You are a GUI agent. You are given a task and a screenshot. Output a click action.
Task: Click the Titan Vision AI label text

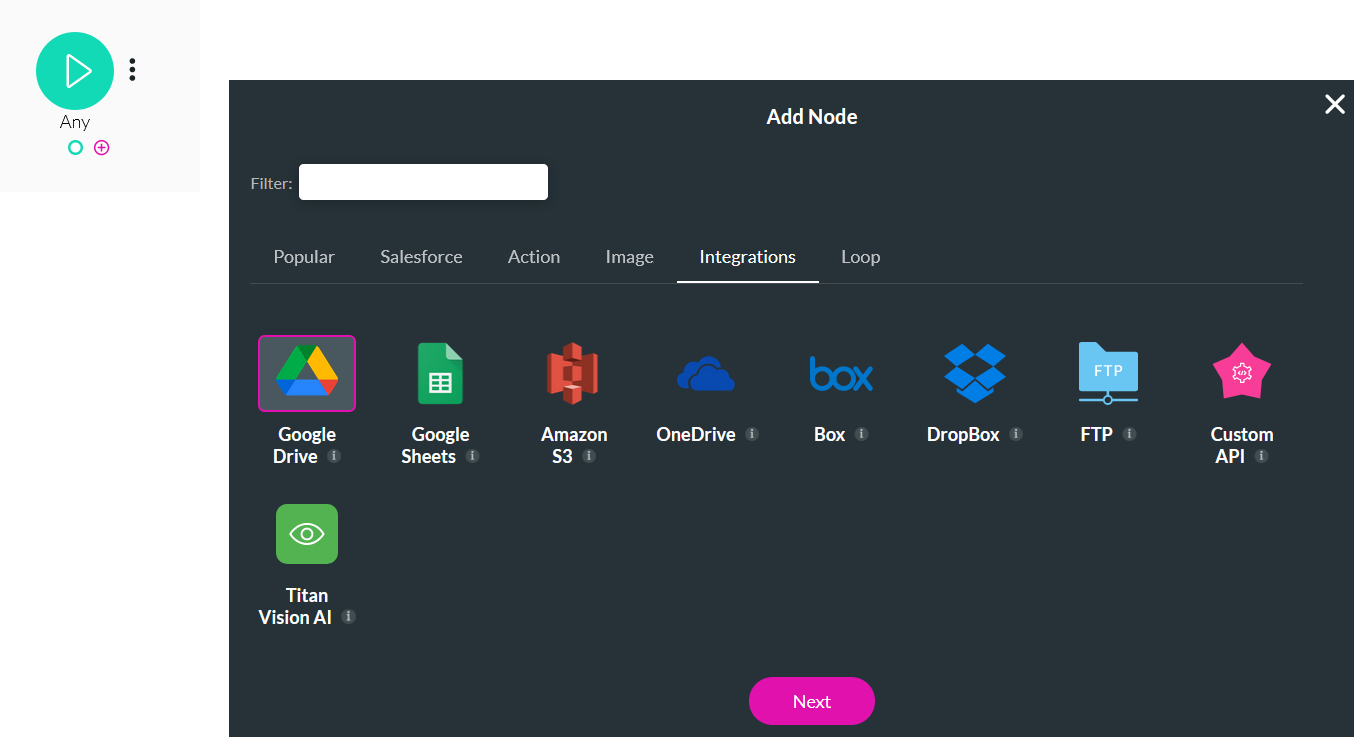[x=296, y=606]
